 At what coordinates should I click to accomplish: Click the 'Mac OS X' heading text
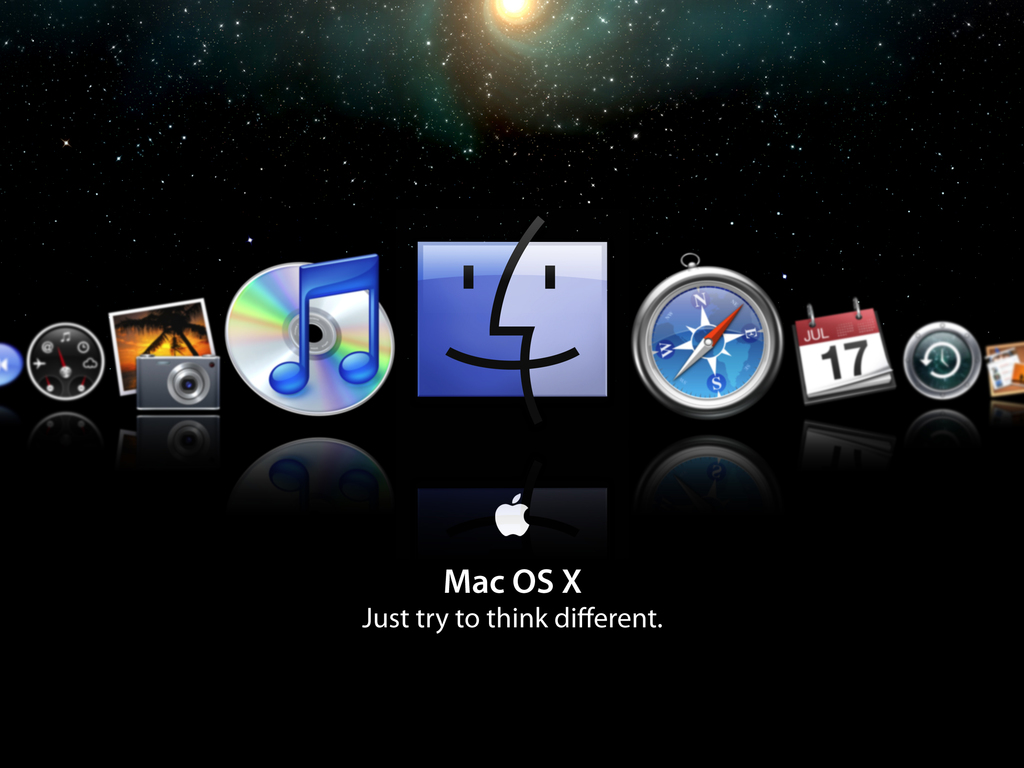click(x=513, y=581)
